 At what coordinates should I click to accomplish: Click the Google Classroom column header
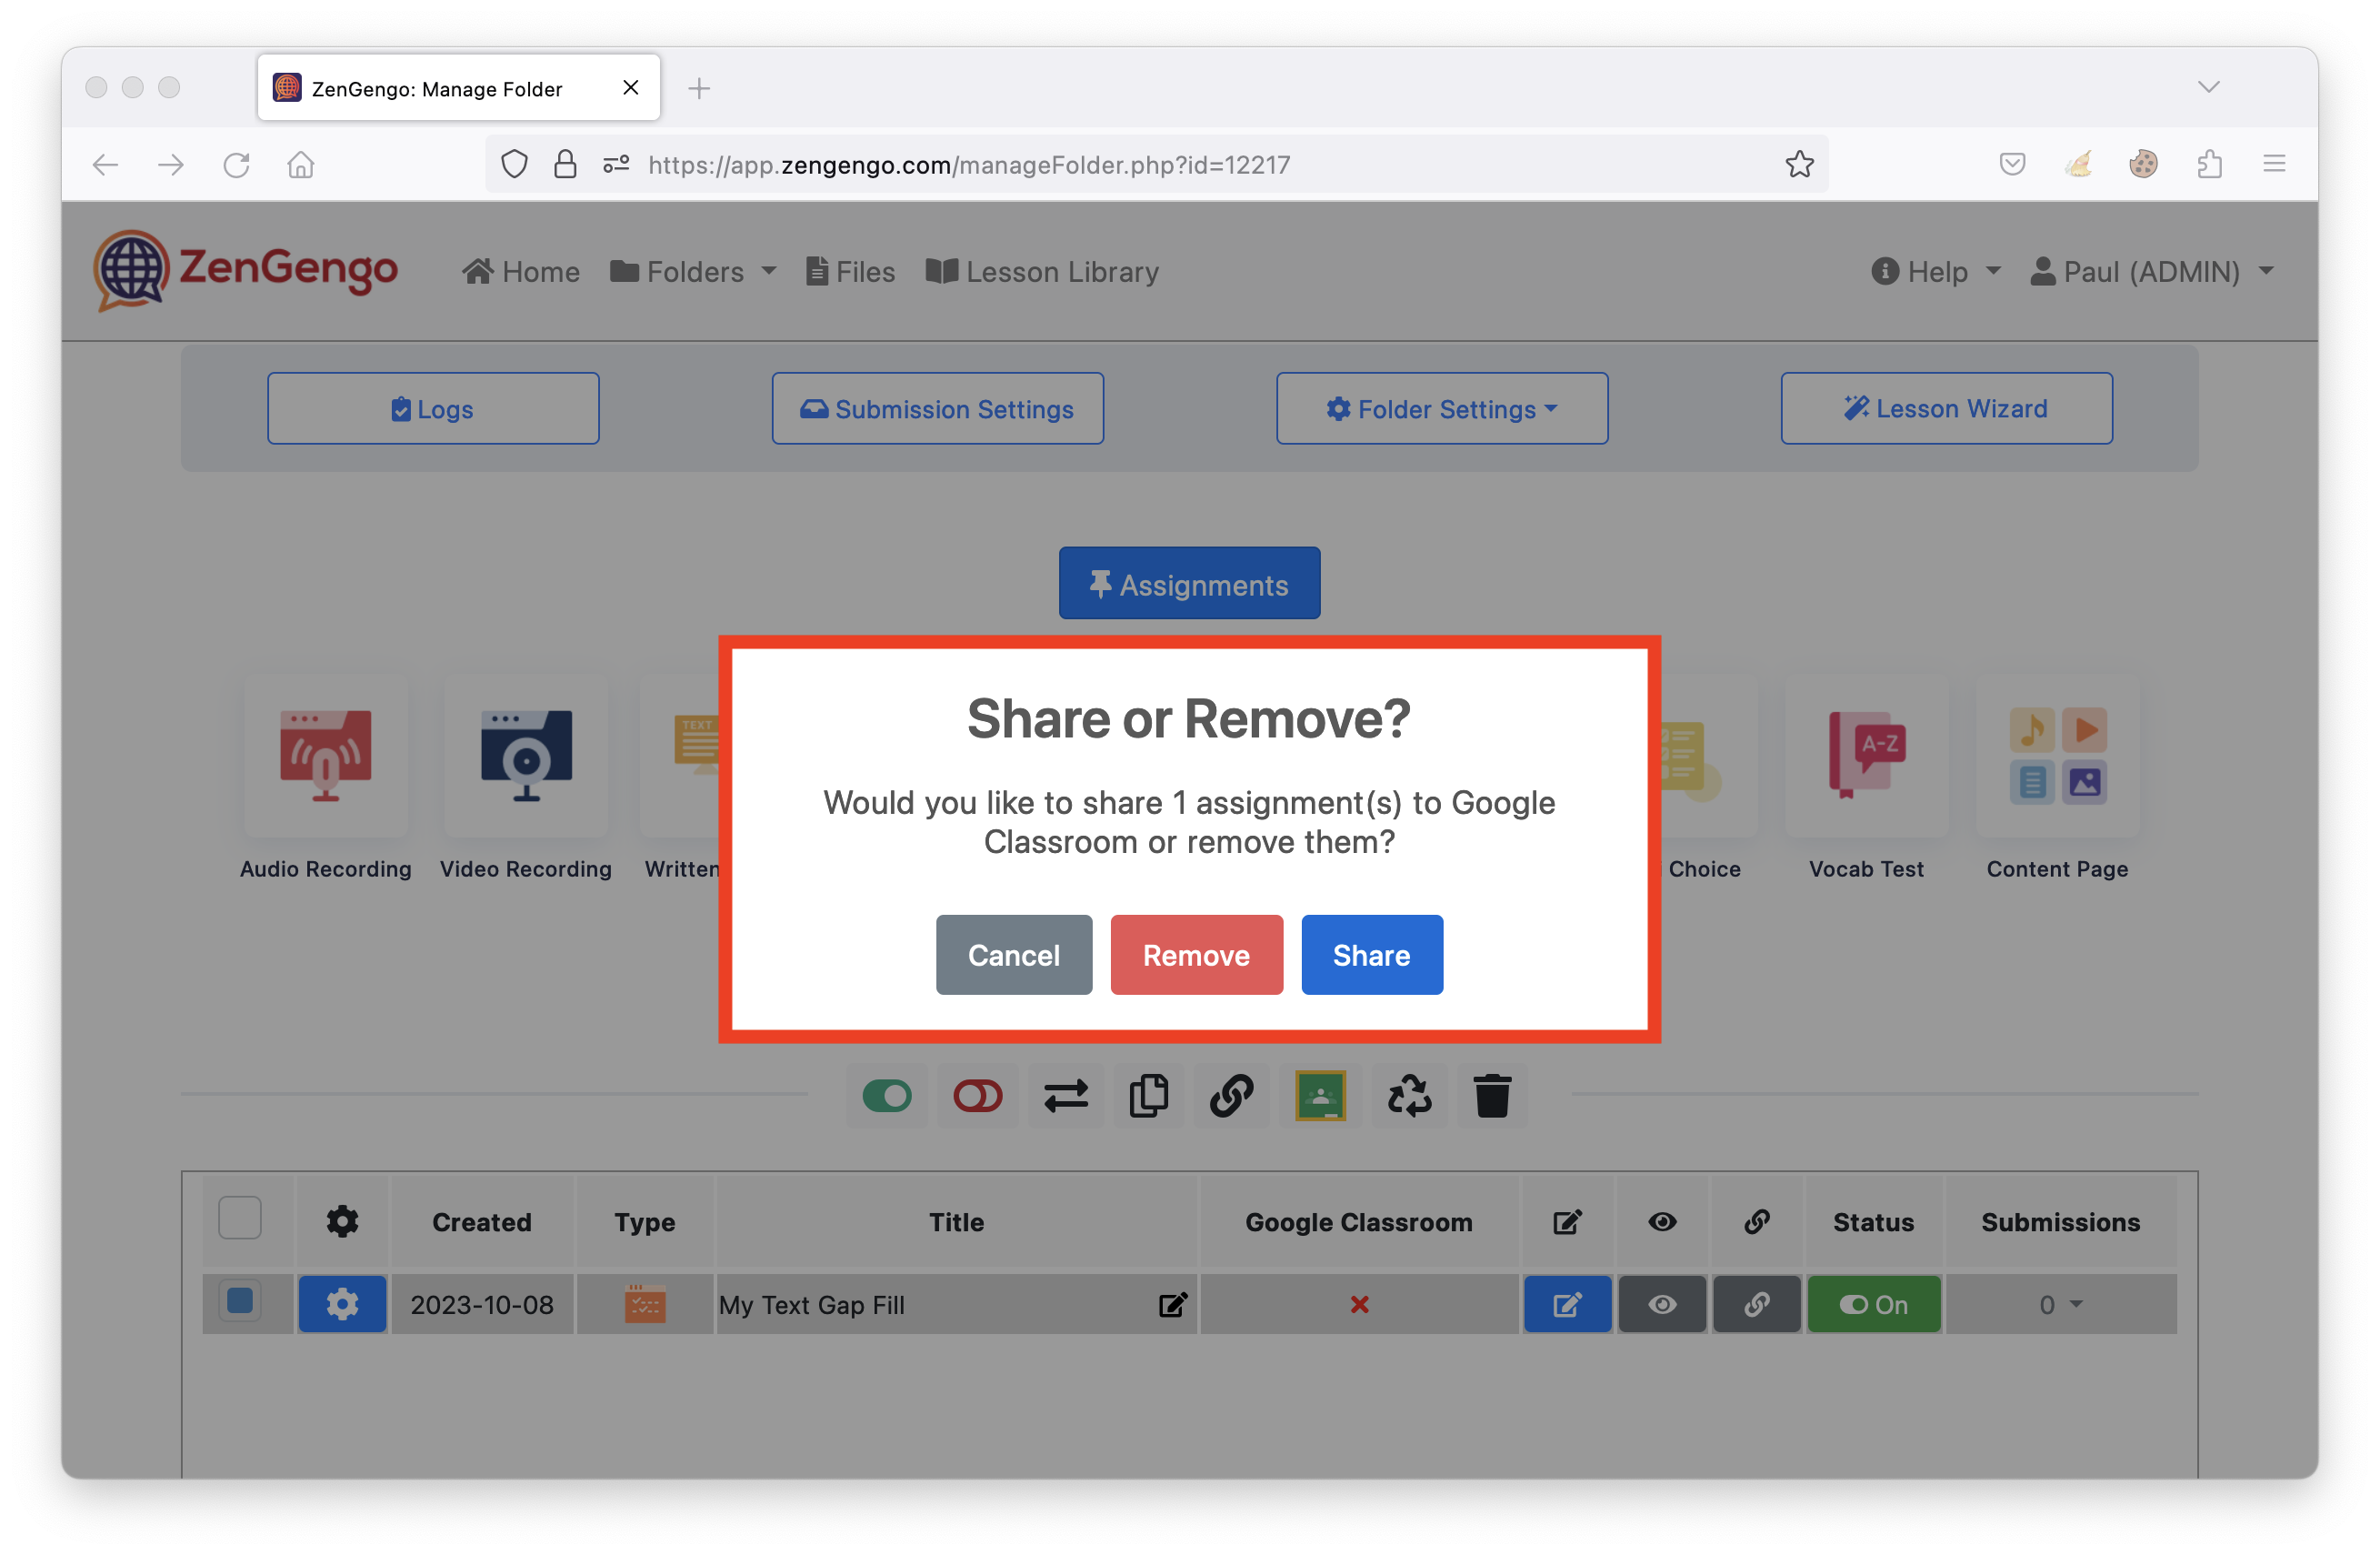1358,1222
